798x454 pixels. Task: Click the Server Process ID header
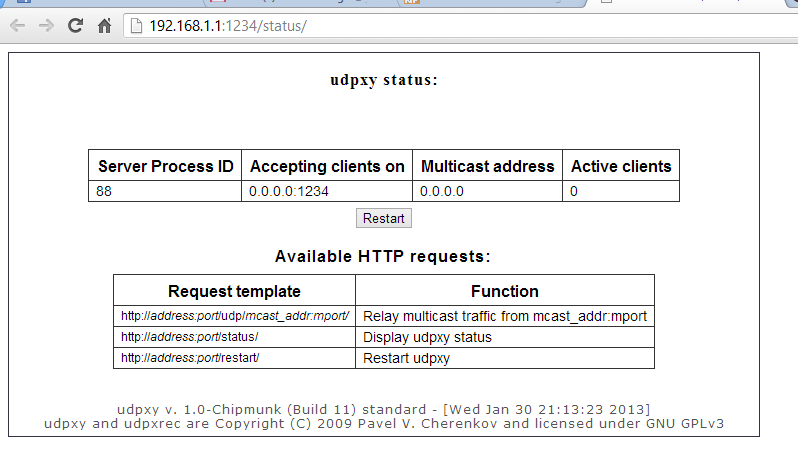[165, 166]
